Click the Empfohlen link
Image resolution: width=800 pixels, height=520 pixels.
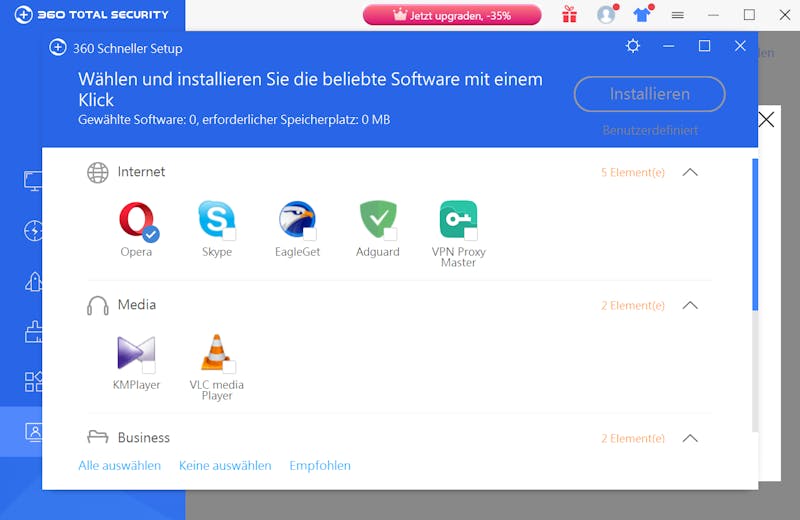[x=320, y=465]
